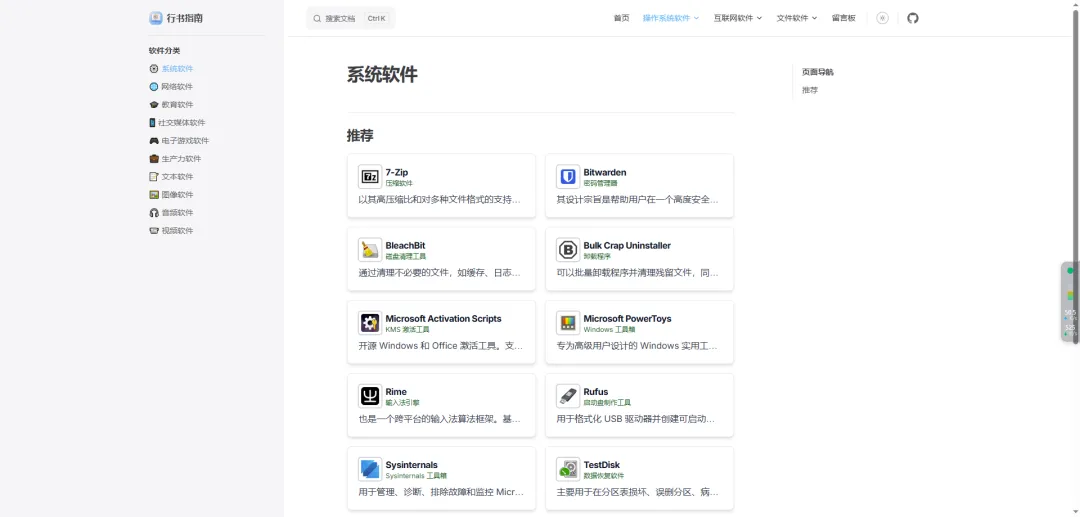1080x517 pixels.
Task: Click the Rufus USB drive icon
Action: pos(568,396)
